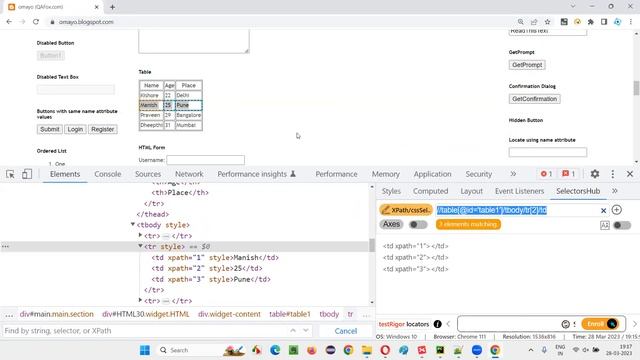Switch to the Styles pane

tap(391, 191)
